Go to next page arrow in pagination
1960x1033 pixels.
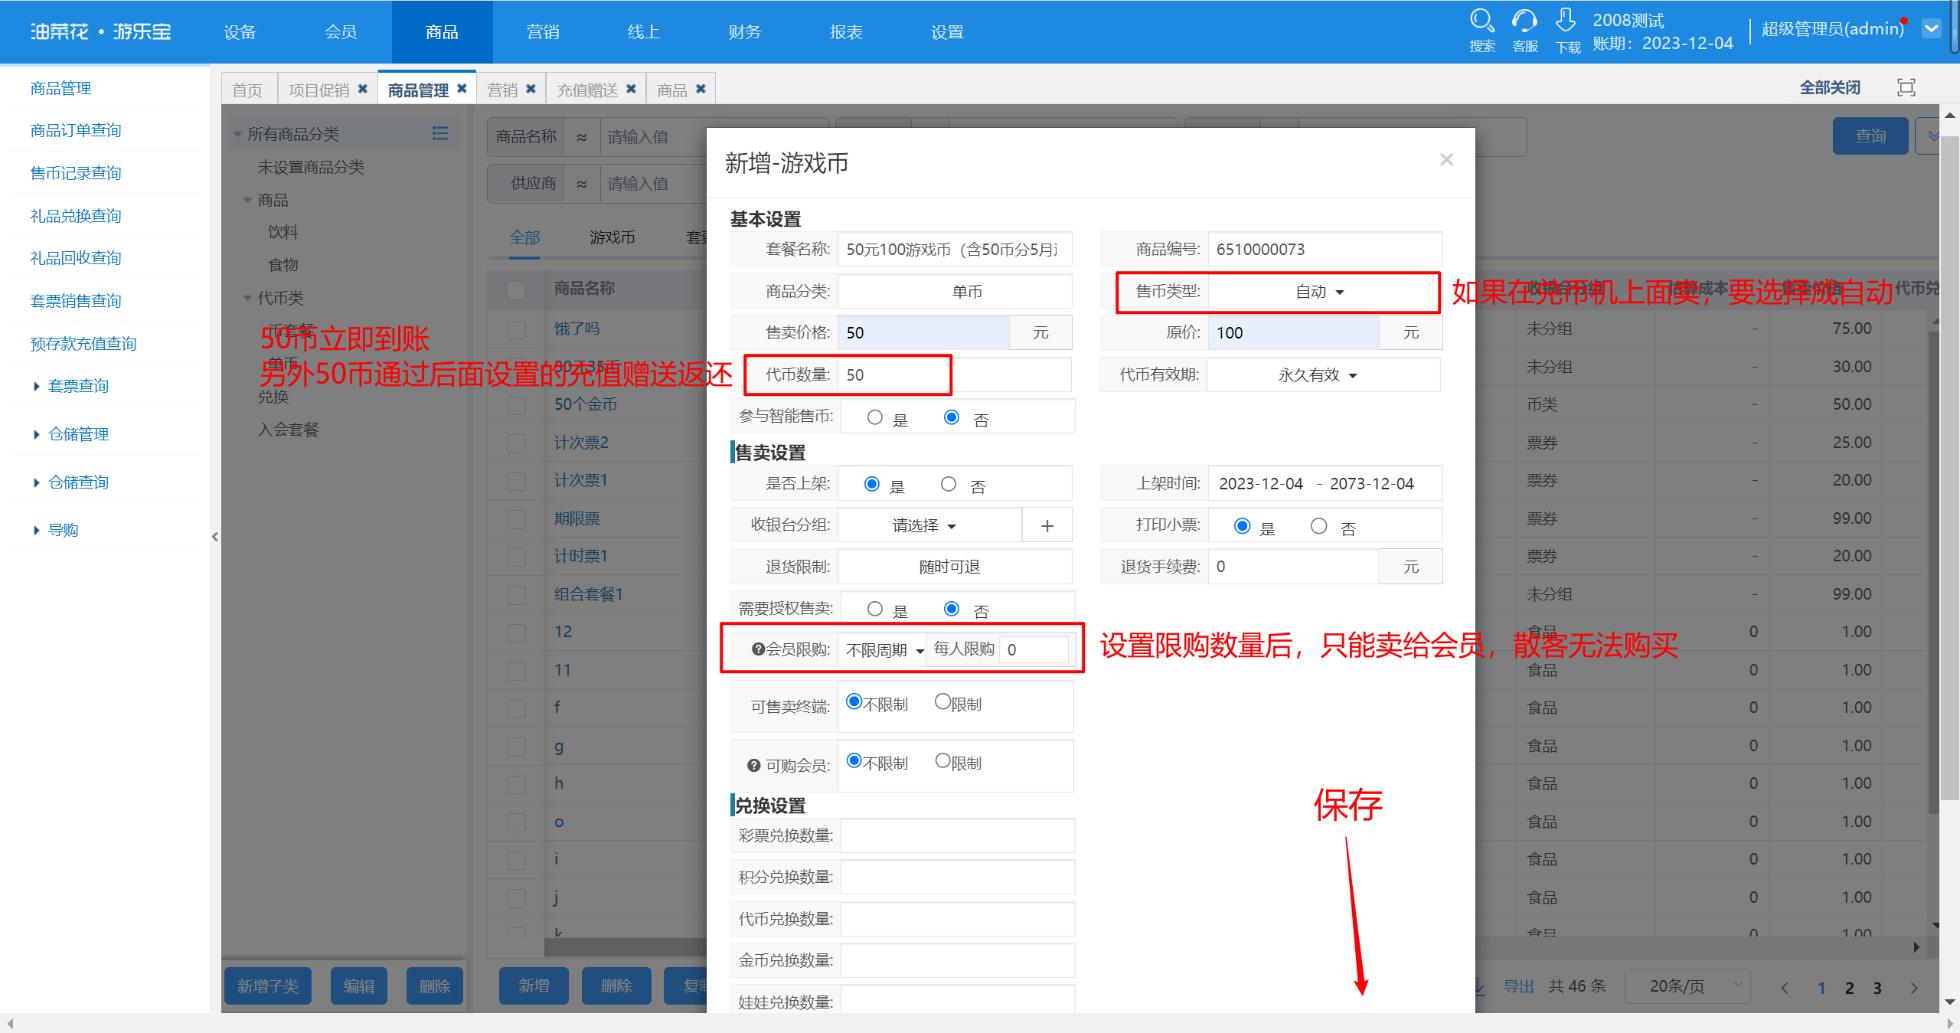coord(1914,988)
